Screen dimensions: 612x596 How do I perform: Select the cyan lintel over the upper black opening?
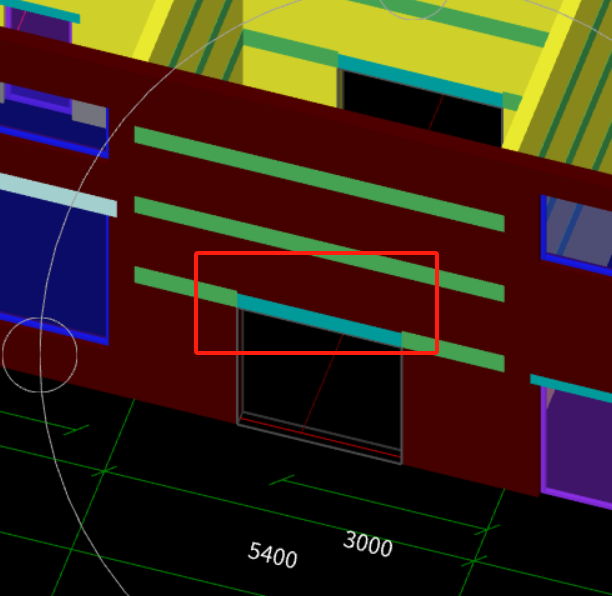pyautogui.click(x=420, y=81)
